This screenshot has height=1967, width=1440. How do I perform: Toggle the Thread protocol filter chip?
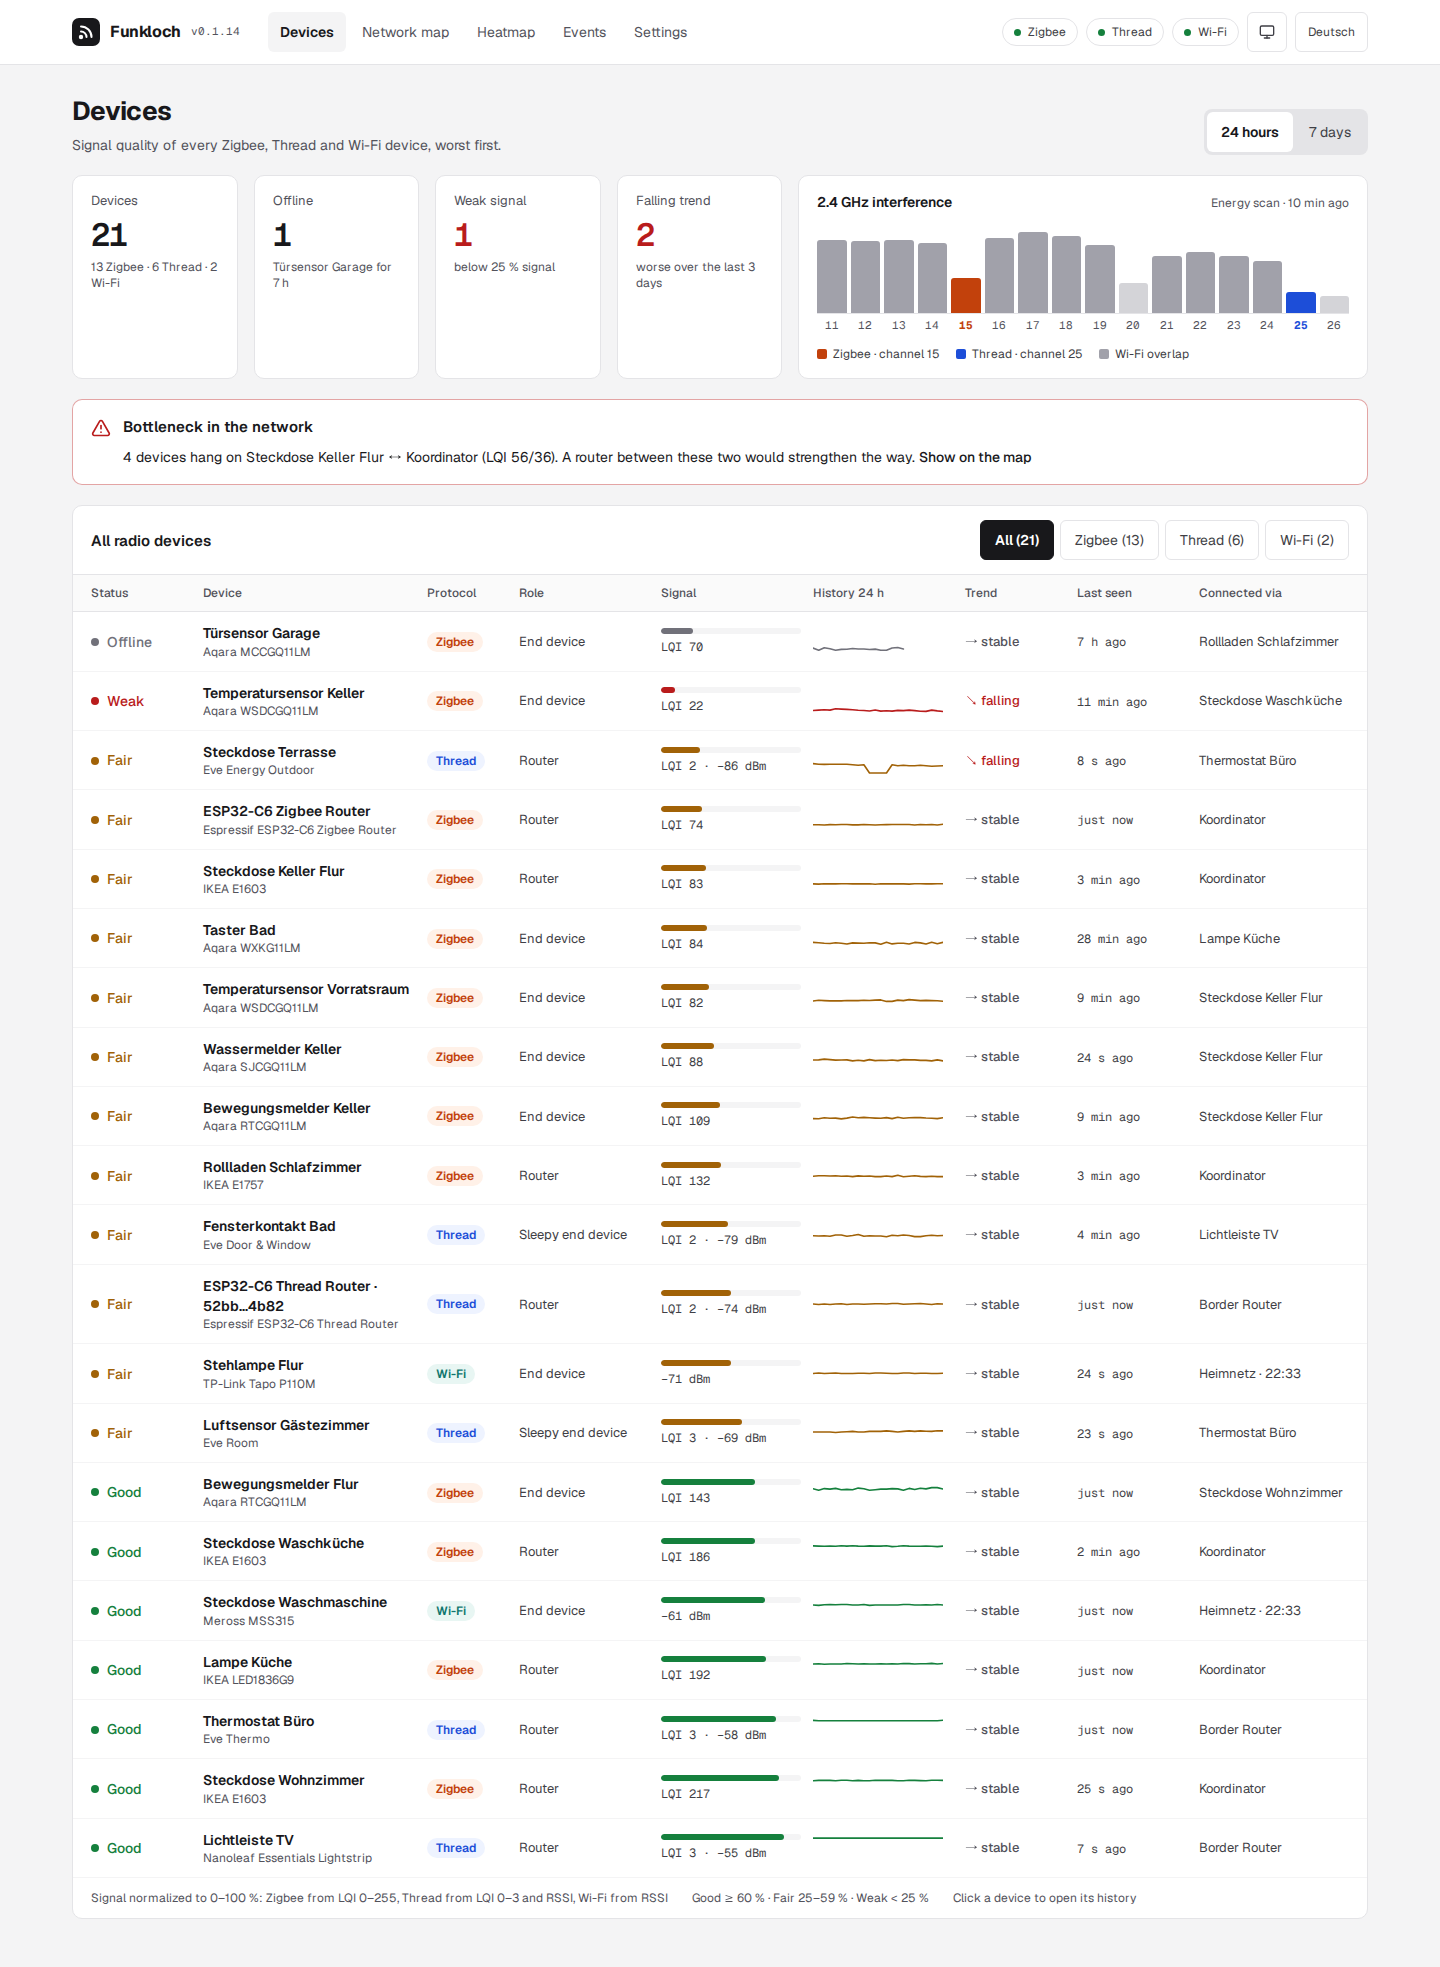coord(1125,32)
